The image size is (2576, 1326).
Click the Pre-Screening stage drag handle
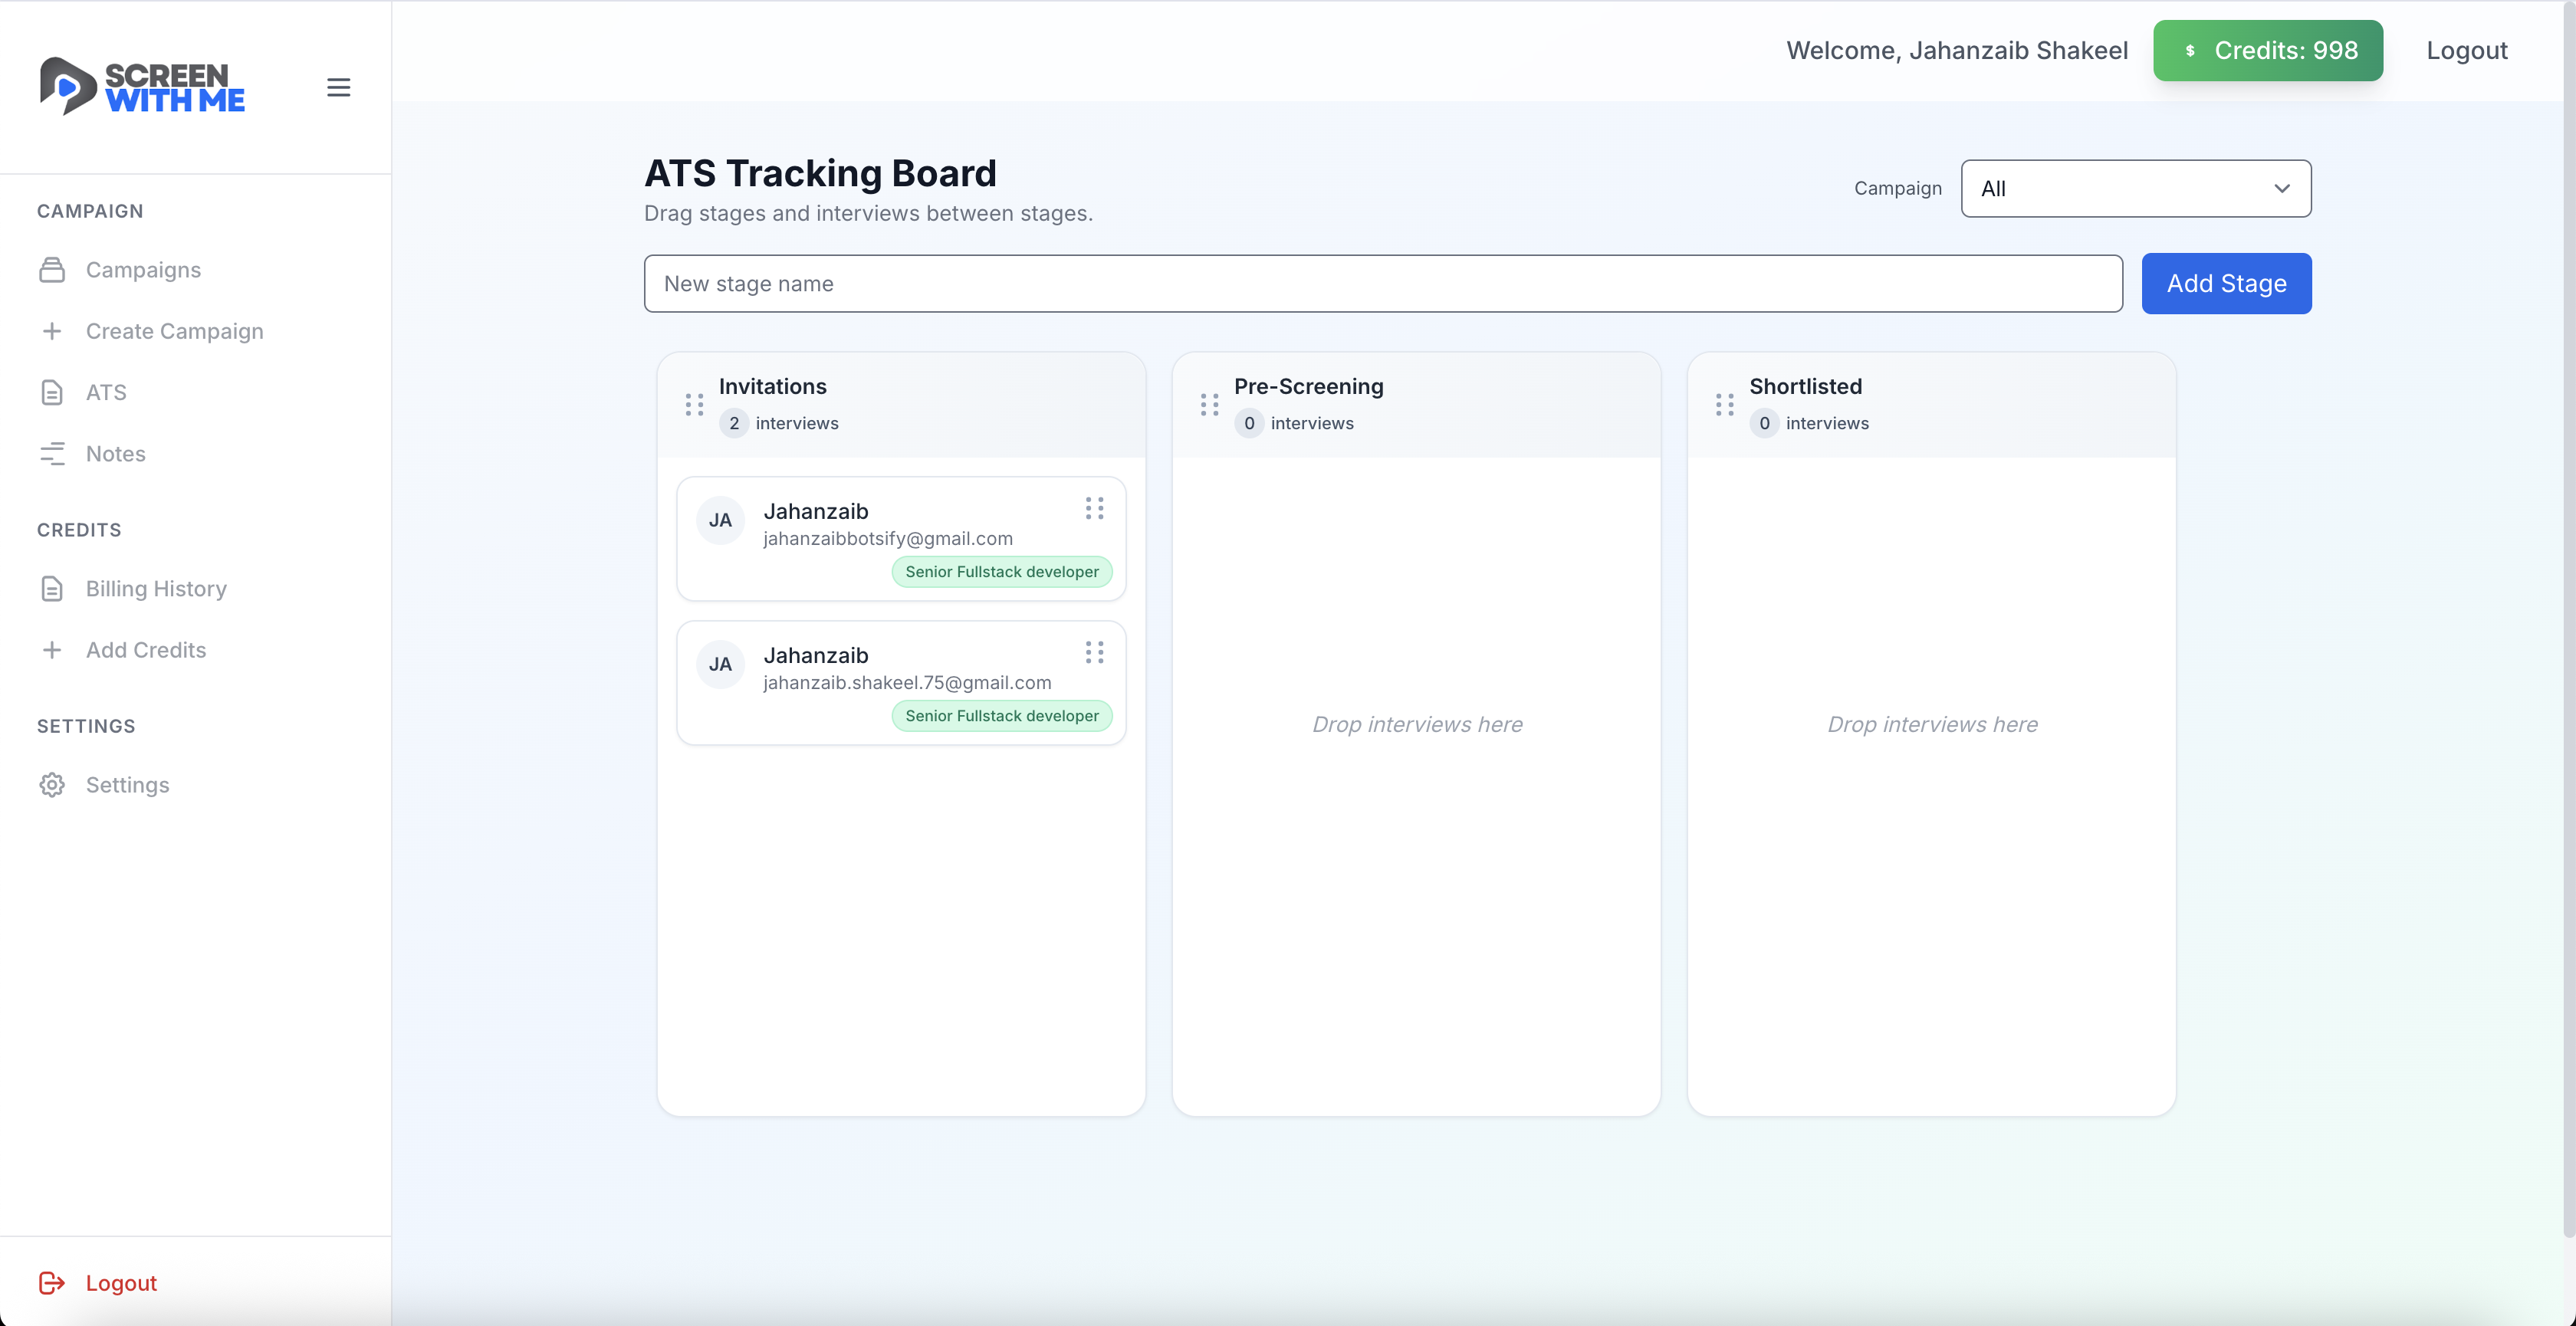(1209, 405)
